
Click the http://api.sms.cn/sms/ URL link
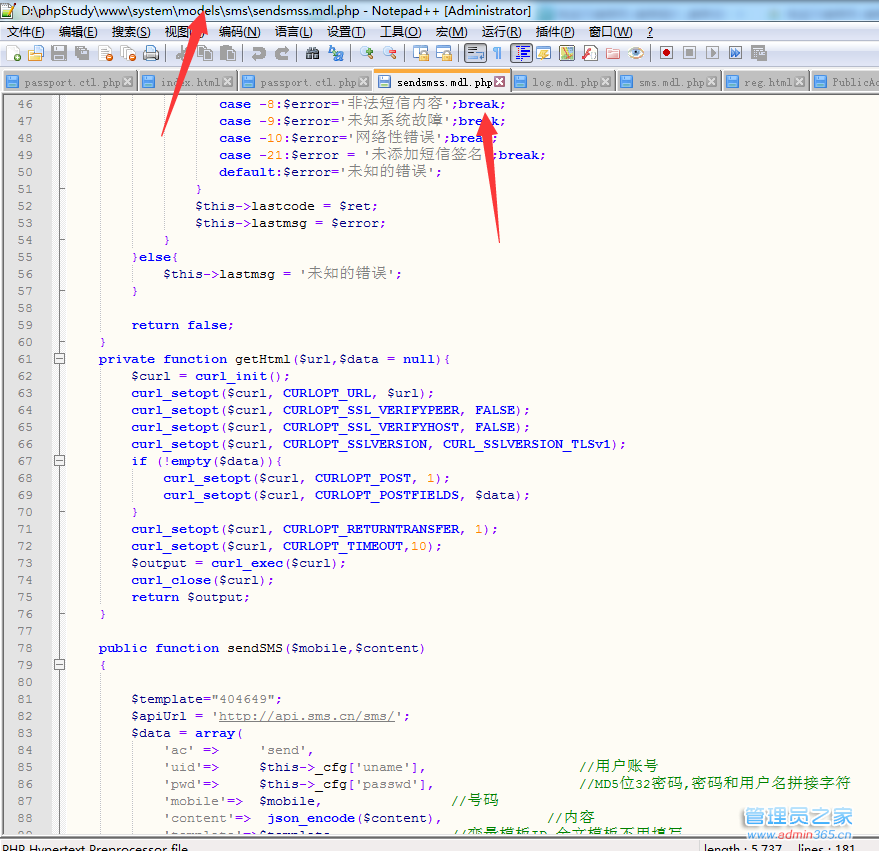(x=306, y=716)
